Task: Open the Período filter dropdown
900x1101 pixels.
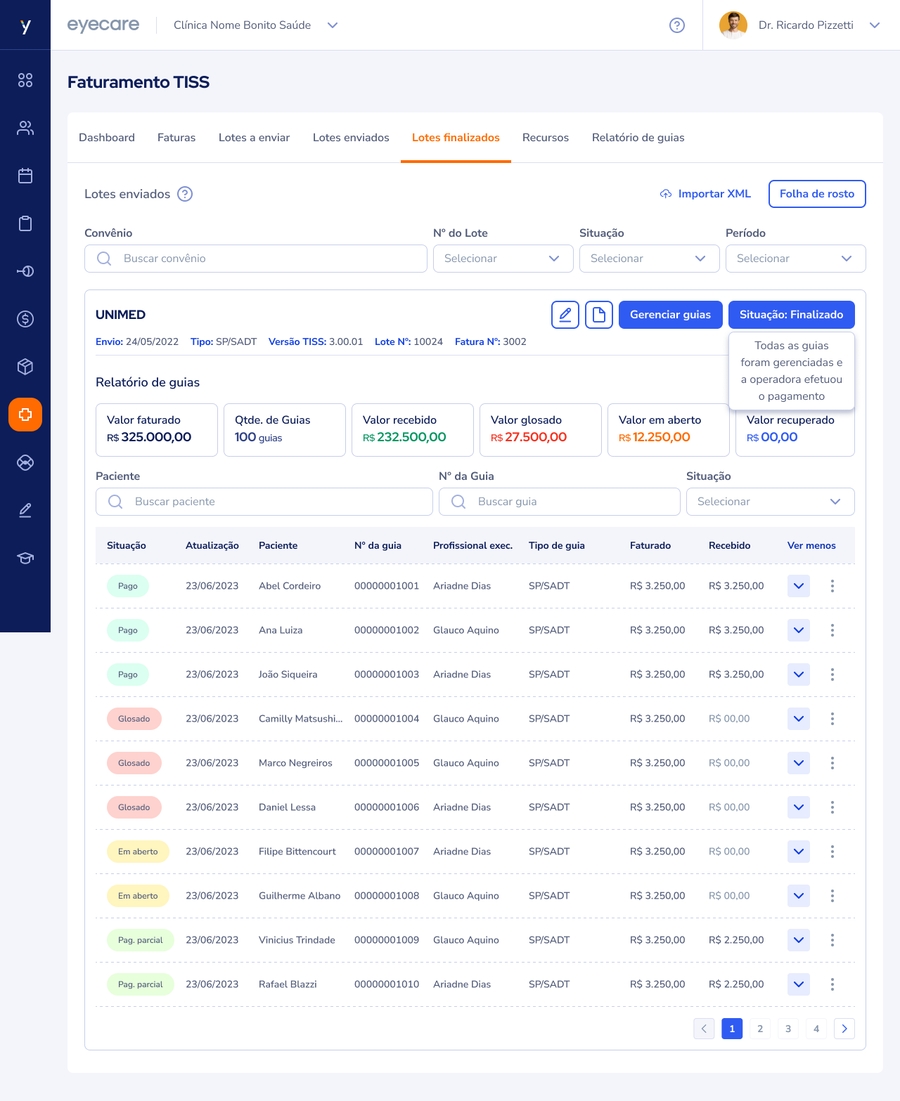Action: coord(795,258)
